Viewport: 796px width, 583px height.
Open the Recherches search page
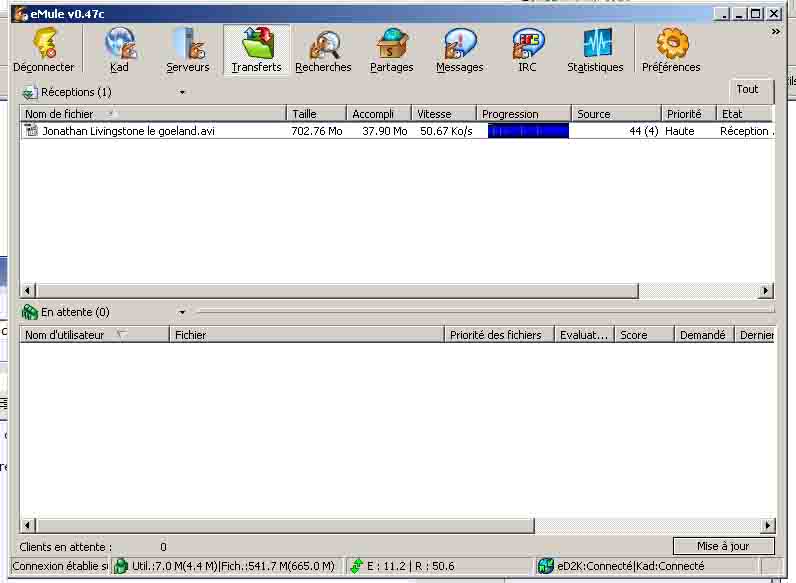click(x=323, y=50)
